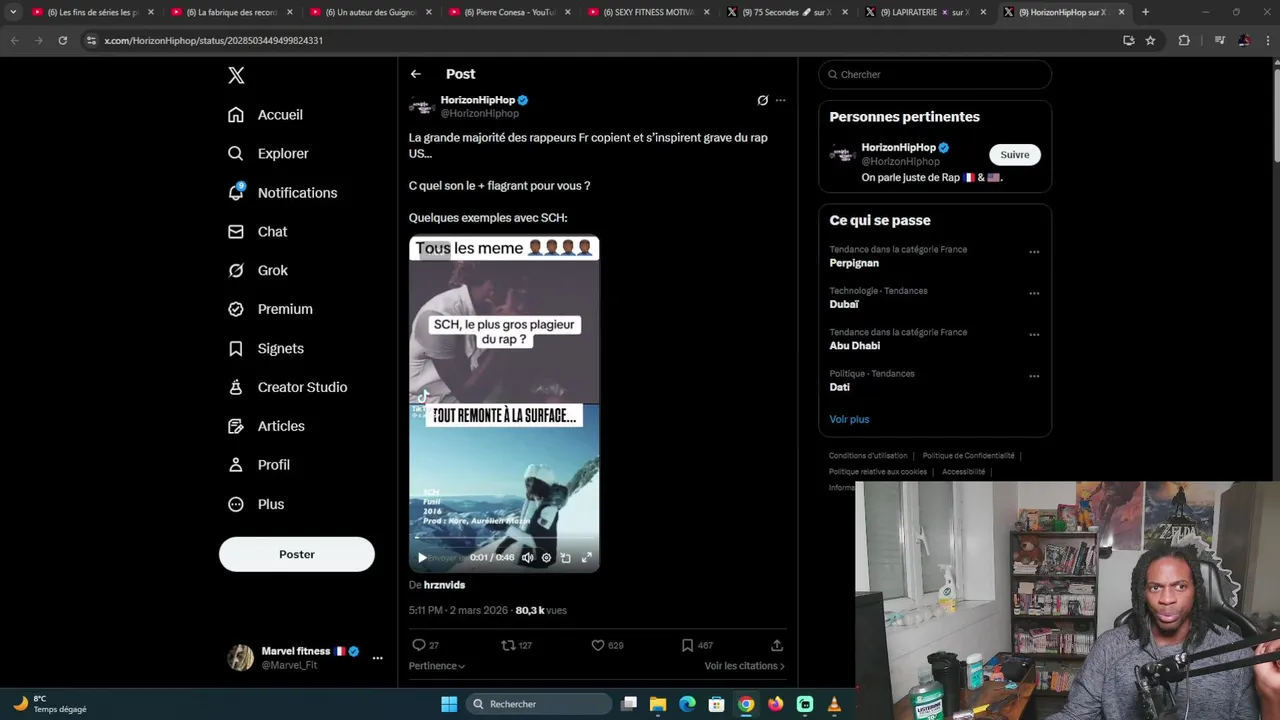Open Politique de Confidentialité link
1280x720 pixels.
pos(968,456)
